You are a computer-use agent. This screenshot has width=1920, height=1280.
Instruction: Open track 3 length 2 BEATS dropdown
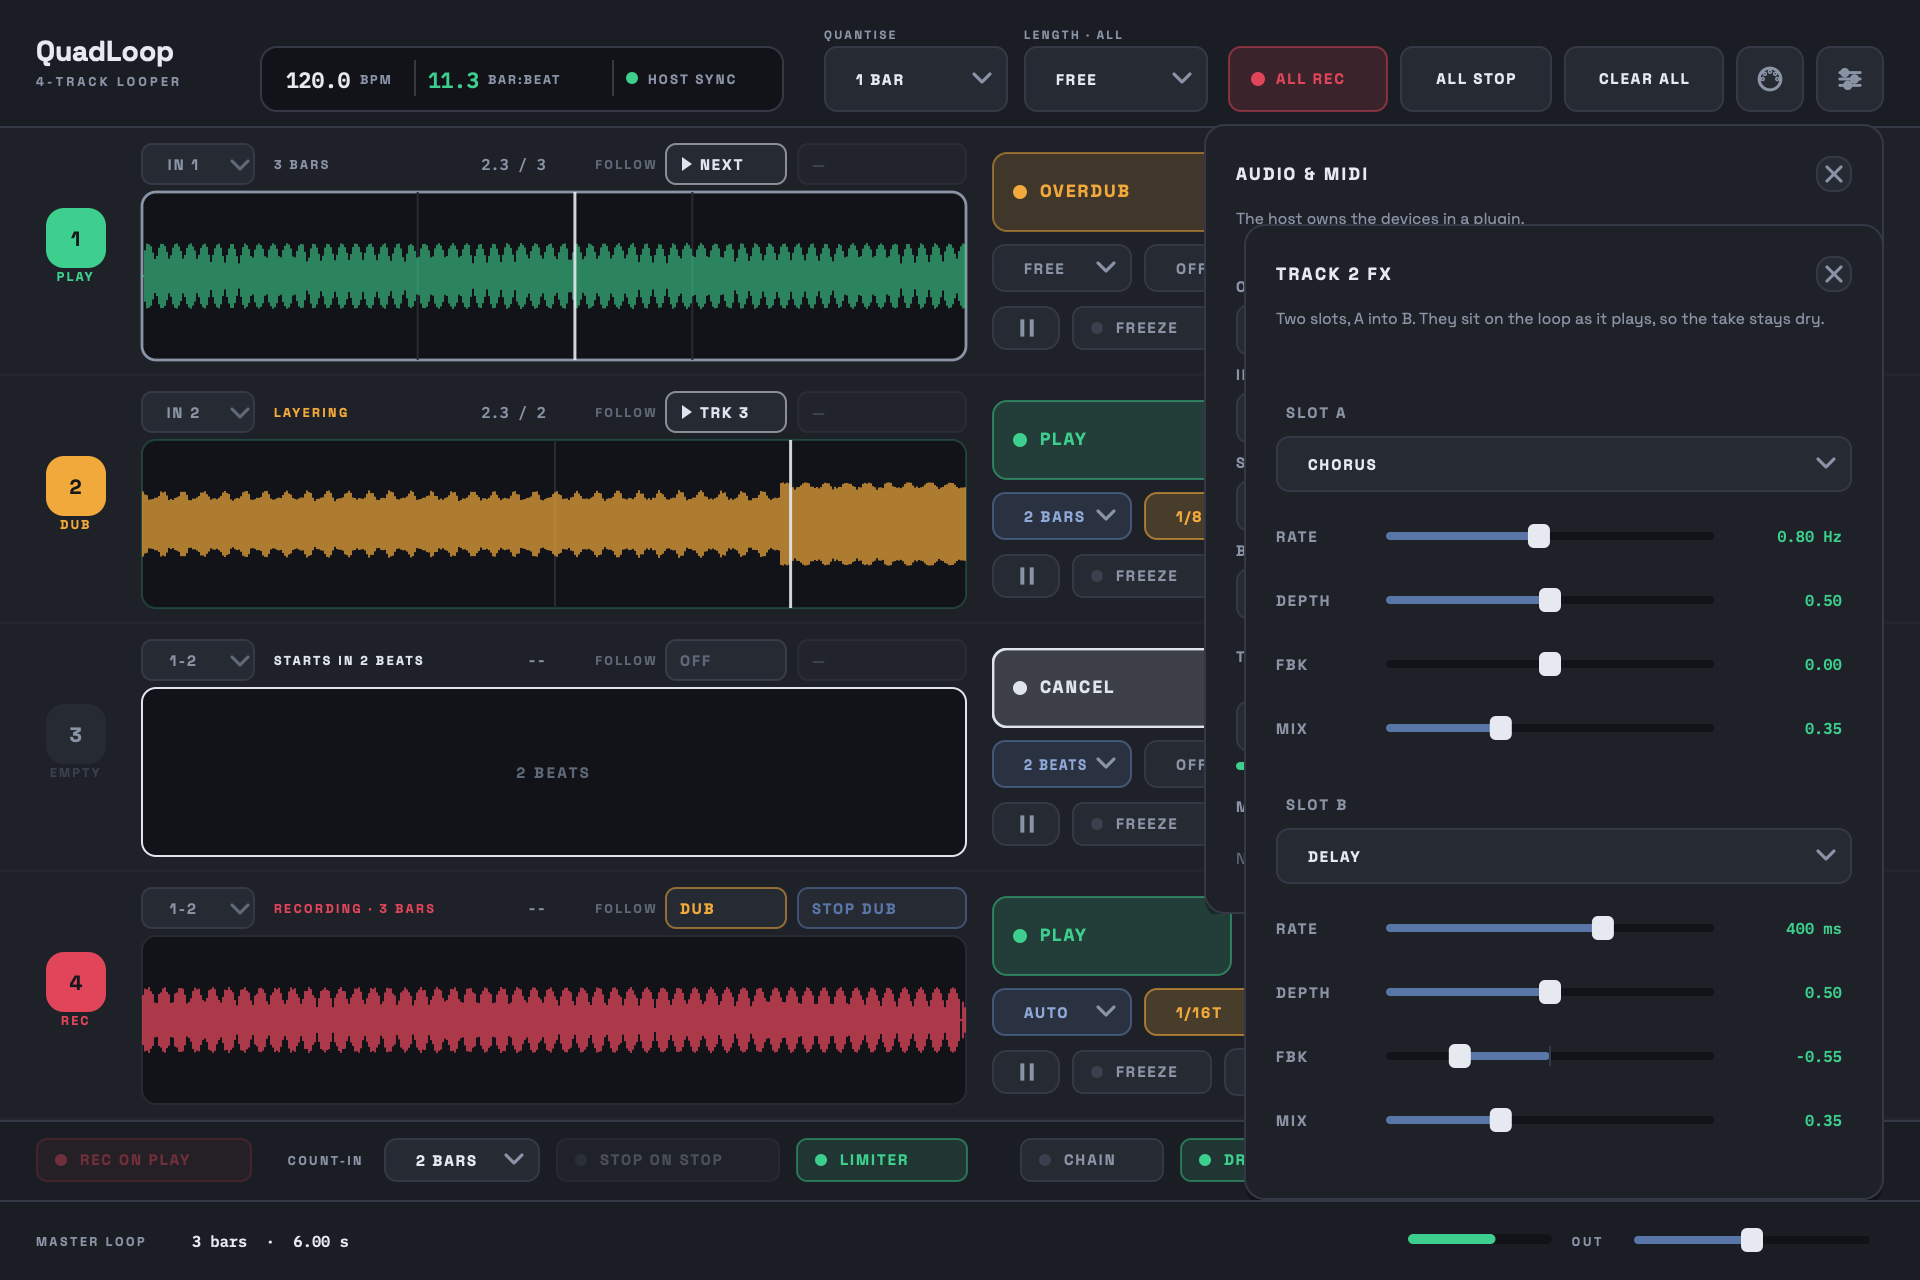1061,764
